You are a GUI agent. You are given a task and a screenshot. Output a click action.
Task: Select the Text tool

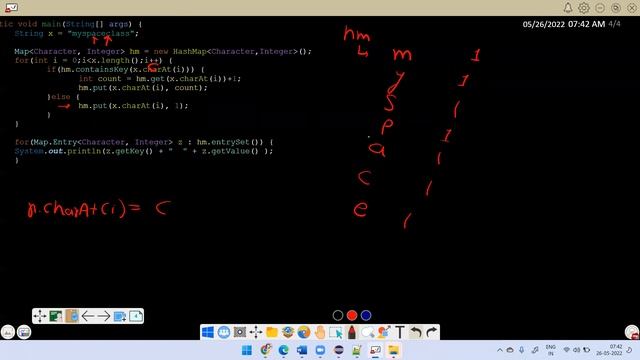click(400, 332)
